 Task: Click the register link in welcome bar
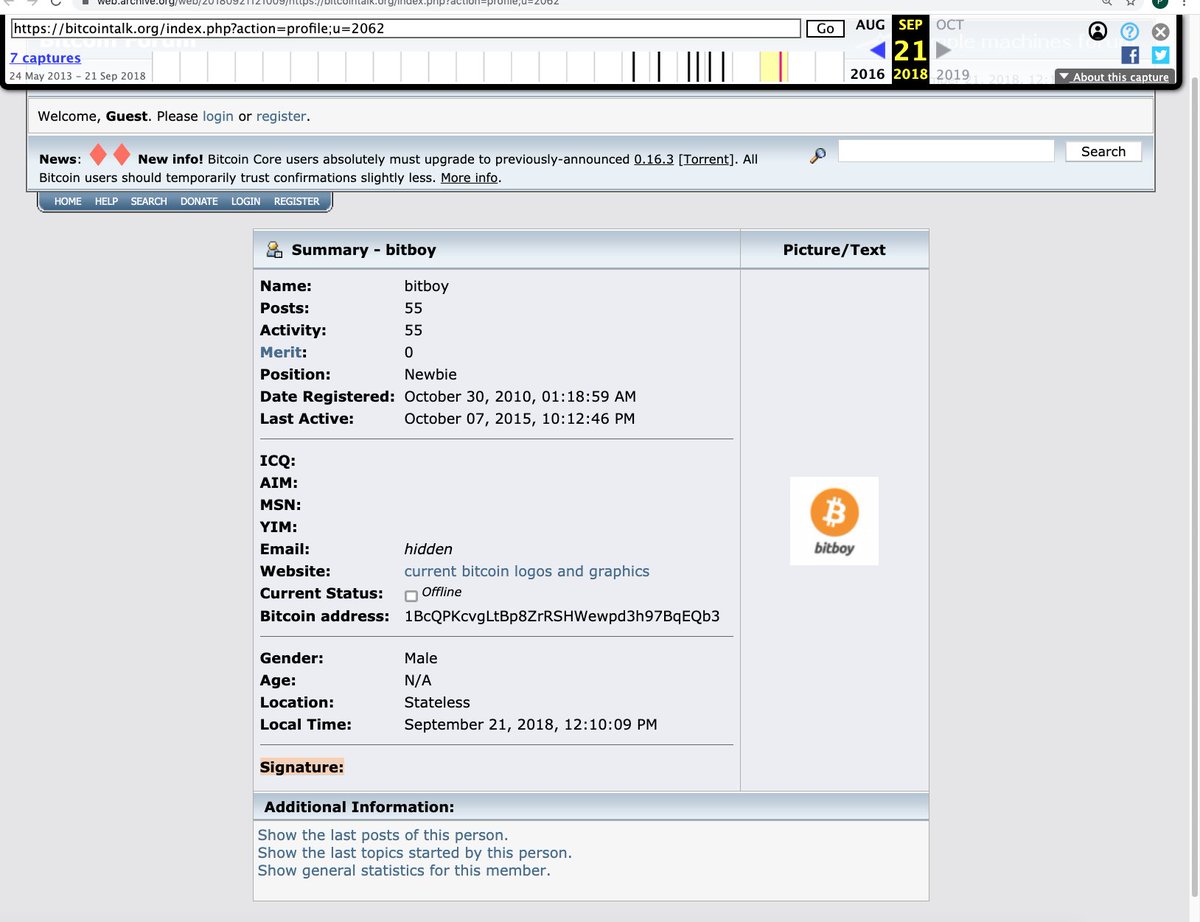[281, 116]
